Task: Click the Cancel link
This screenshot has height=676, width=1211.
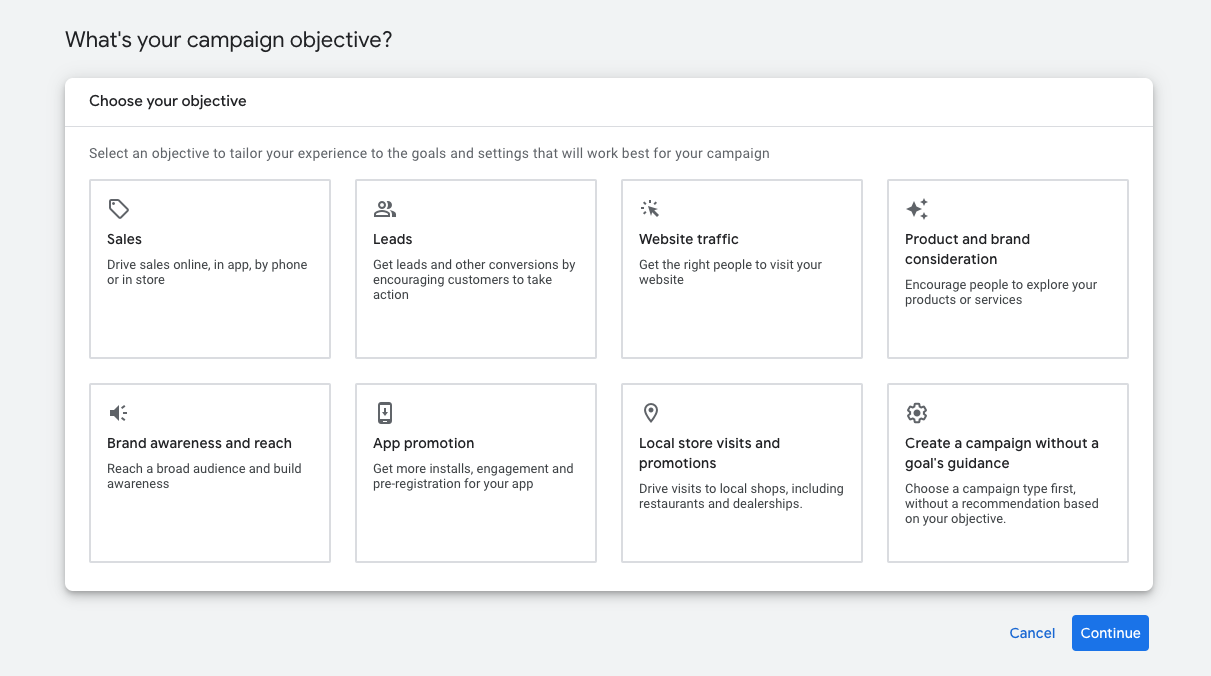Action: 1032,633
